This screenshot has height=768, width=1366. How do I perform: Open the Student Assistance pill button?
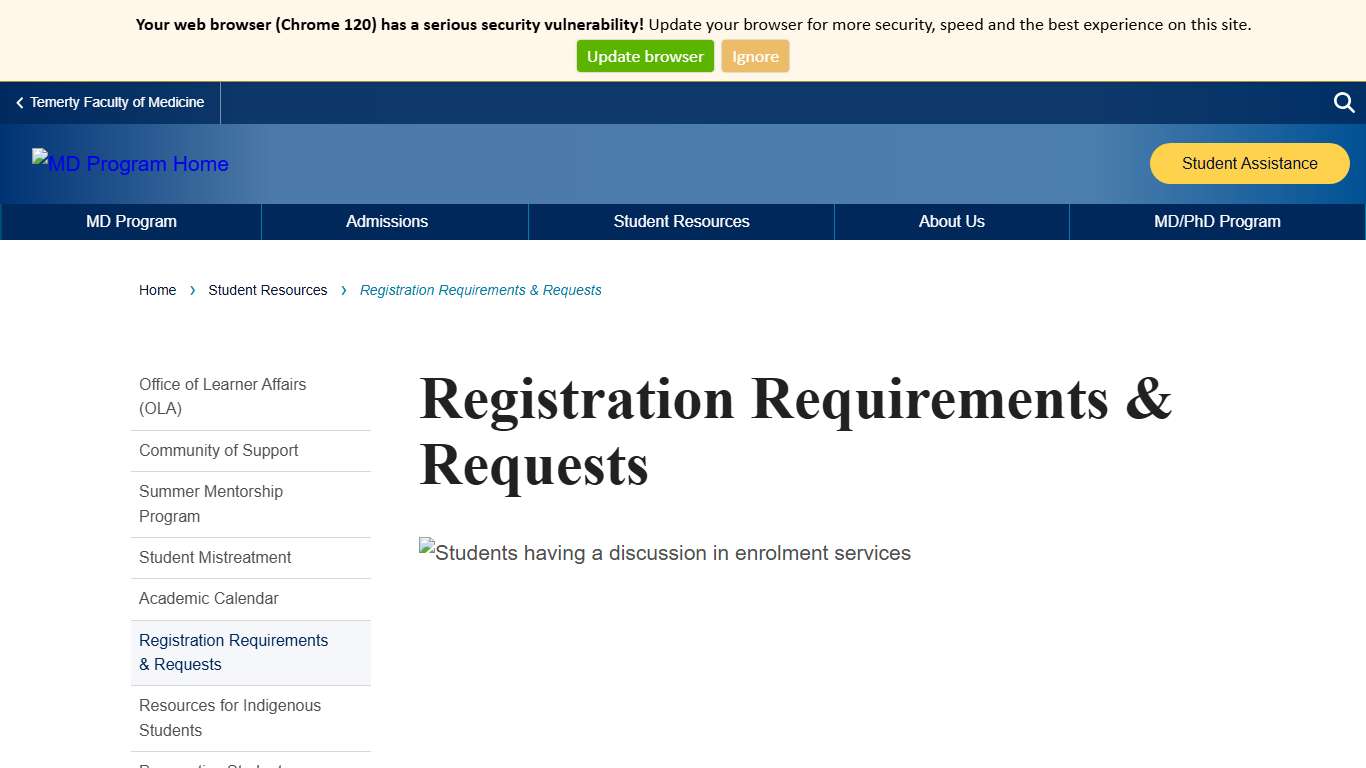click(1249, 163)
